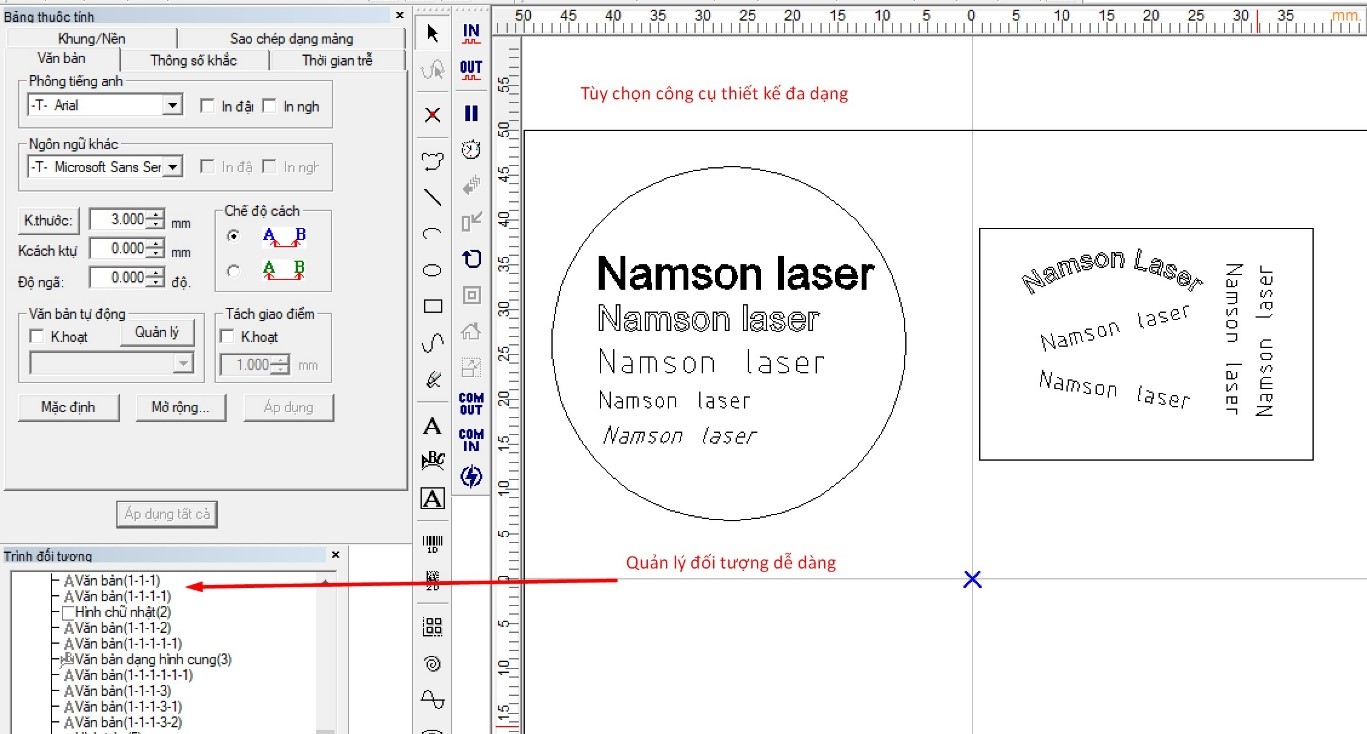Enable 'In ngh' italic for Phông tiếng anh
Viewport: 1367px width, 734px height.
[269, 106]
